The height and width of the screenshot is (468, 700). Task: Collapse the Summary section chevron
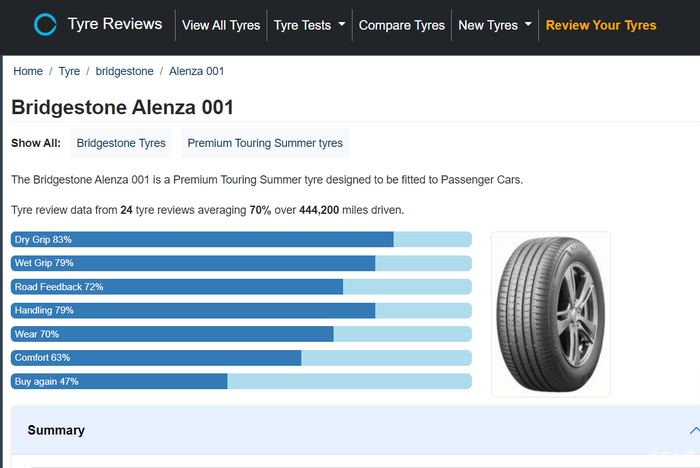pyautogui.click(x=694, y=430)
